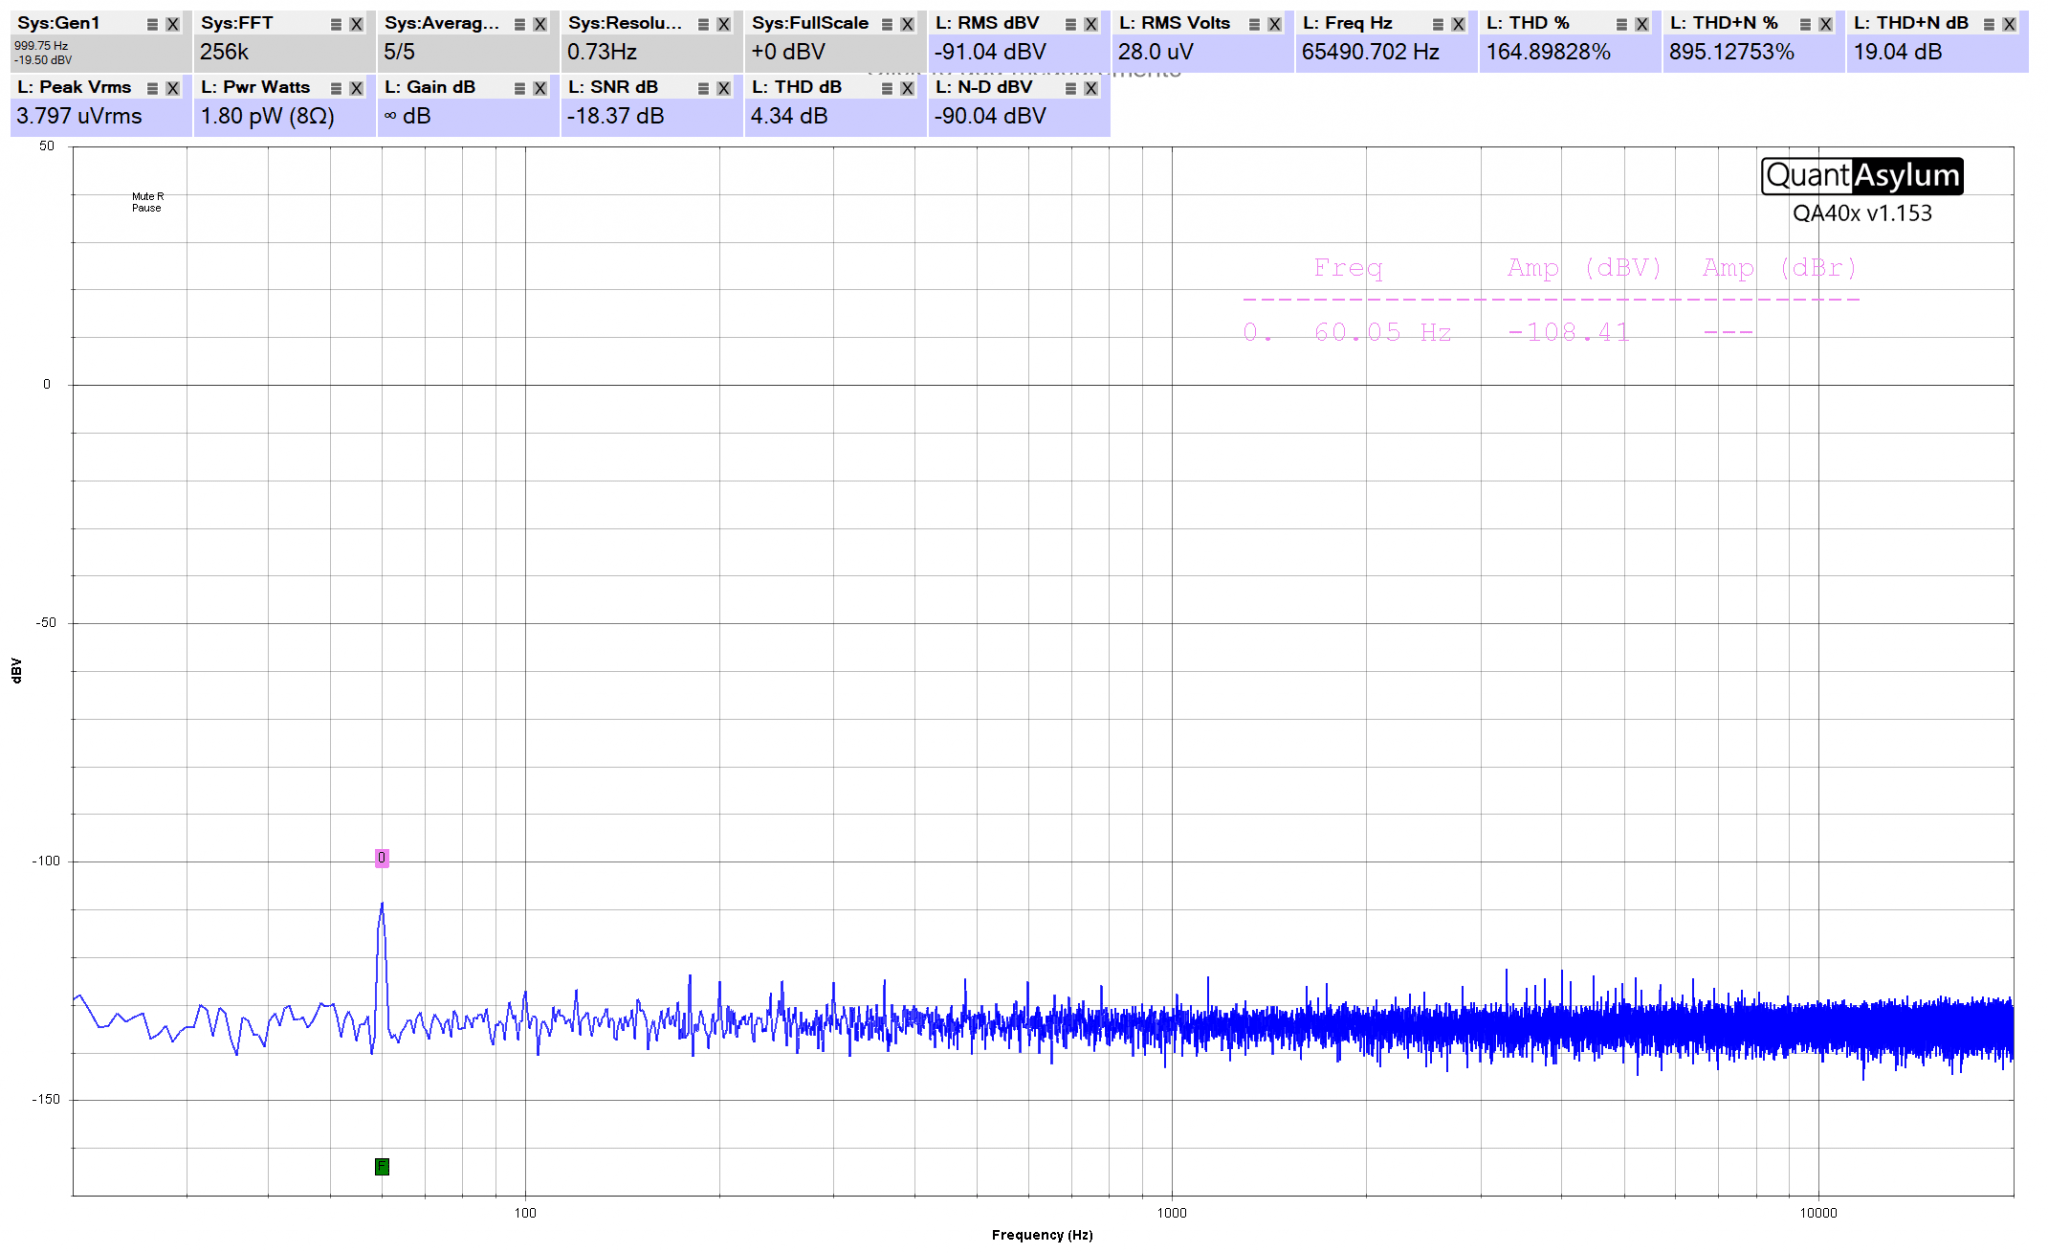The height and width of the screenshot is (1253, 2048).
Task: Close the L: Peak Vrms tile
Action: (x=173, y=88)
